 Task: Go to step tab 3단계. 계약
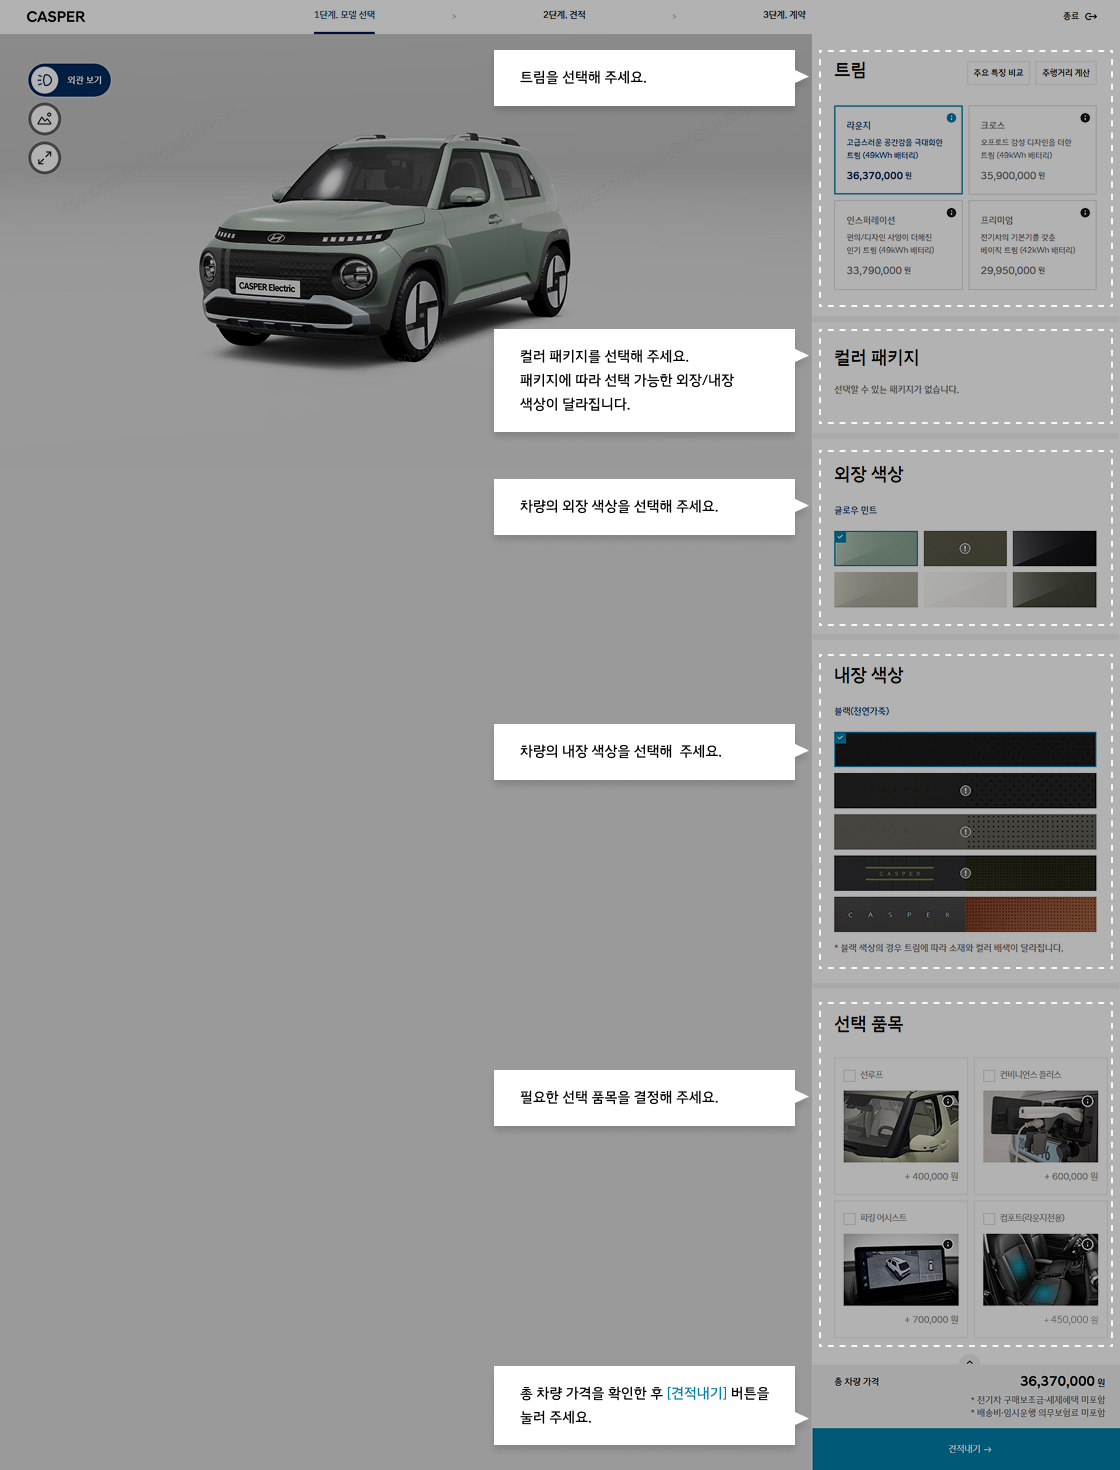tap(784, 15)
